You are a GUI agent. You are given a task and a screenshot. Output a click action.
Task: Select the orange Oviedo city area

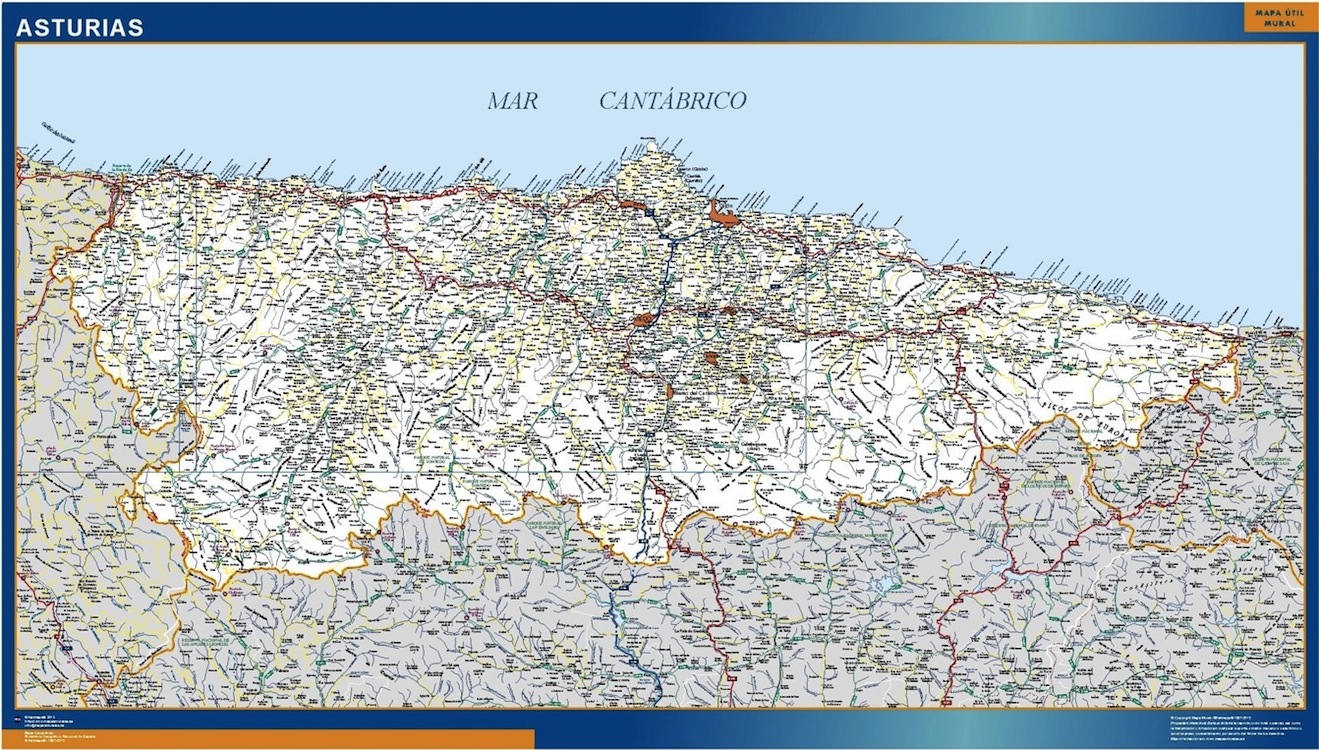click(645, 321)
